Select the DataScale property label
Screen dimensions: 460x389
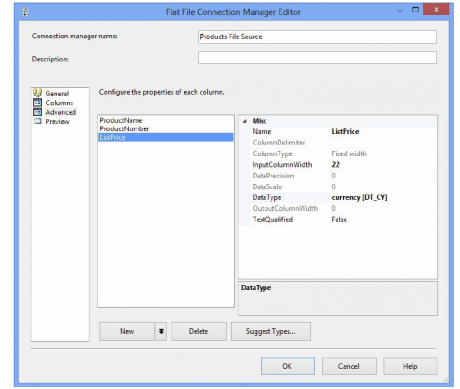click(267, 187)
